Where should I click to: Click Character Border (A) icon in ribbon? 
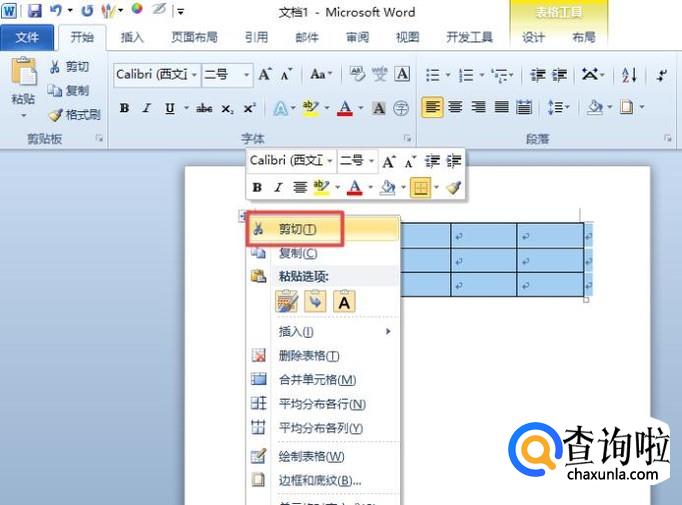[x=402, y=74]
